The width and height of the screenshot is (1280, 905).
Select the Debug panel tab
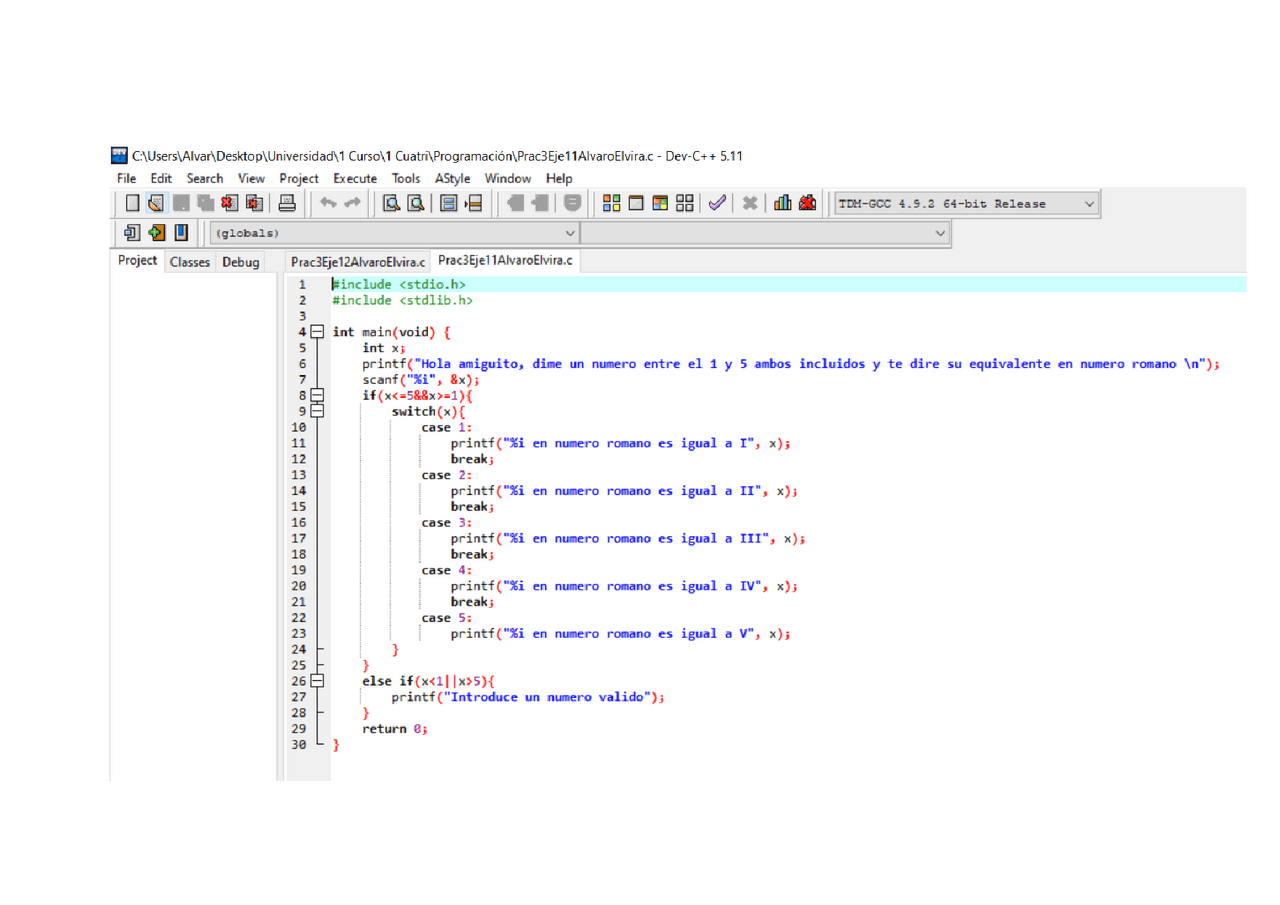[x=240, y=261]
